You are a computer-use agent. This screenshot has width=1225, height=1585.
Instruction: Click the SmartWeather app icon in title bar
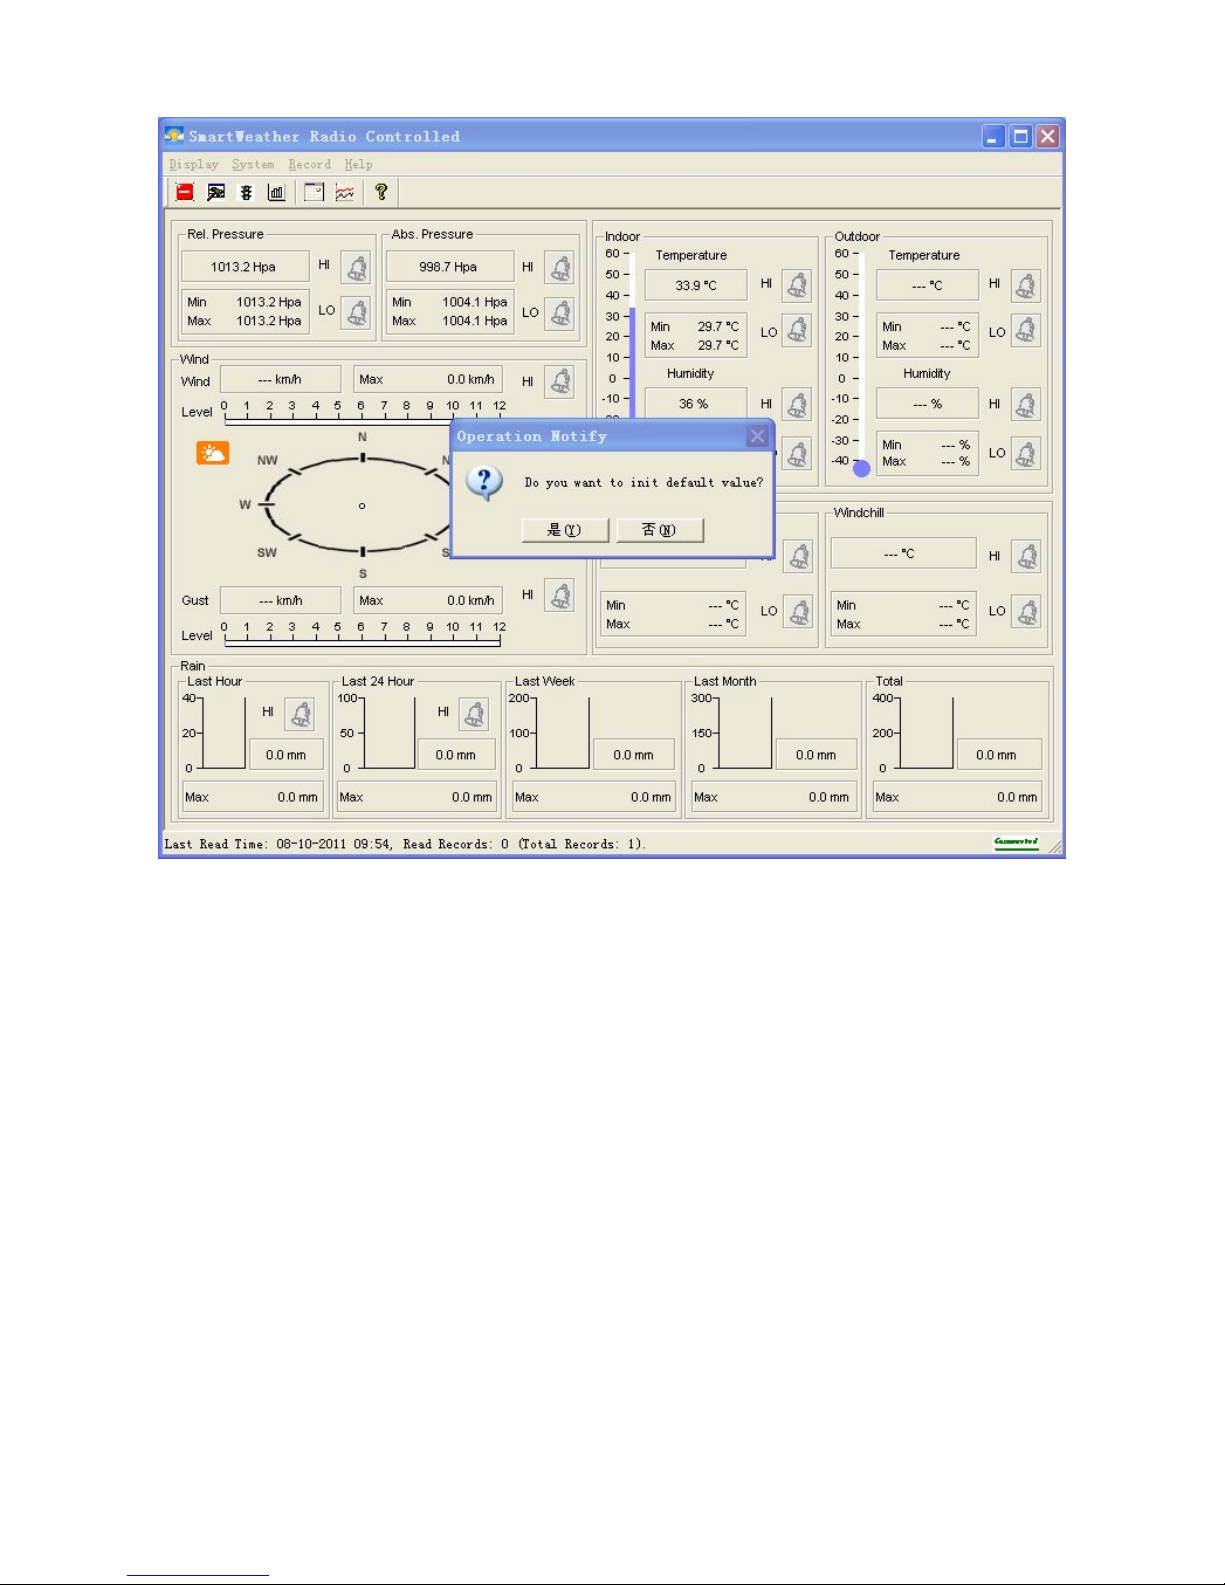[x=175, y=135]
